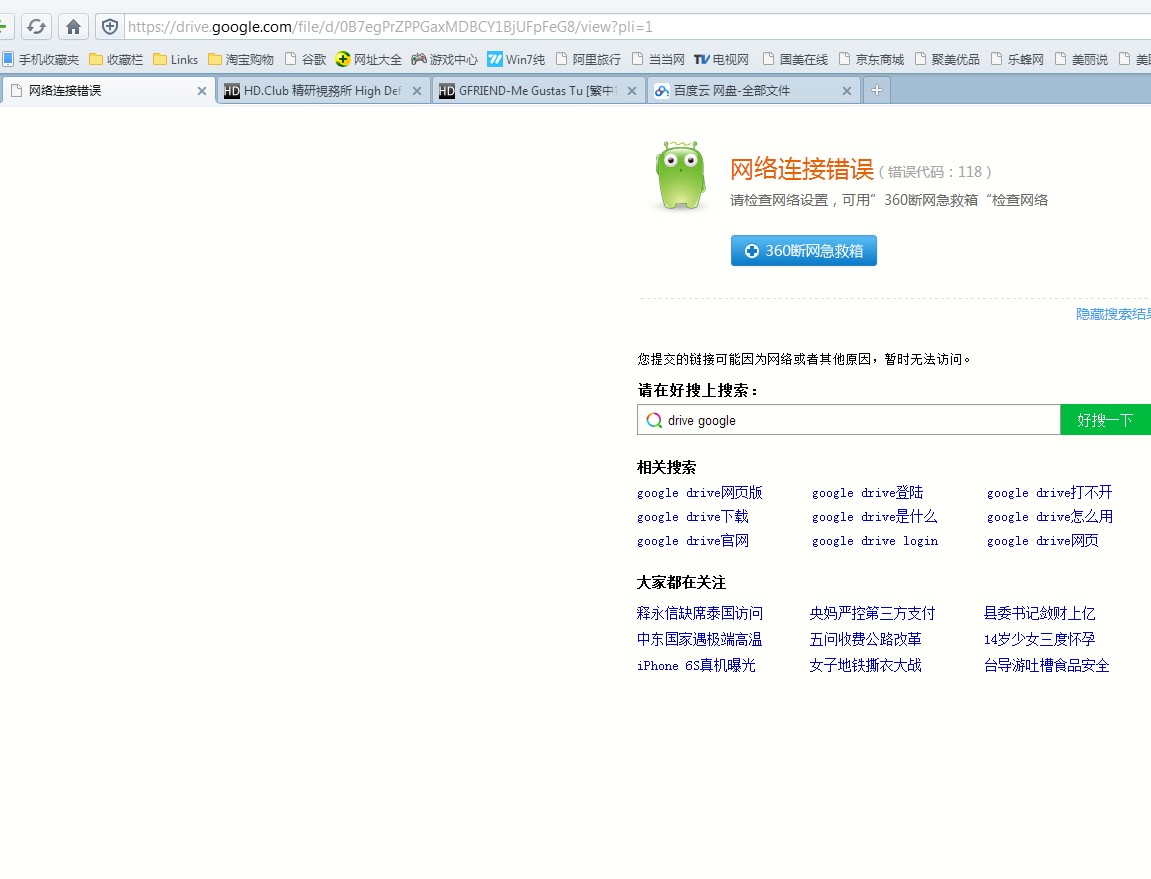Close the 网络连接错误 tab
Viewport: 1151px width, 879px height.
tap(202, 91)
